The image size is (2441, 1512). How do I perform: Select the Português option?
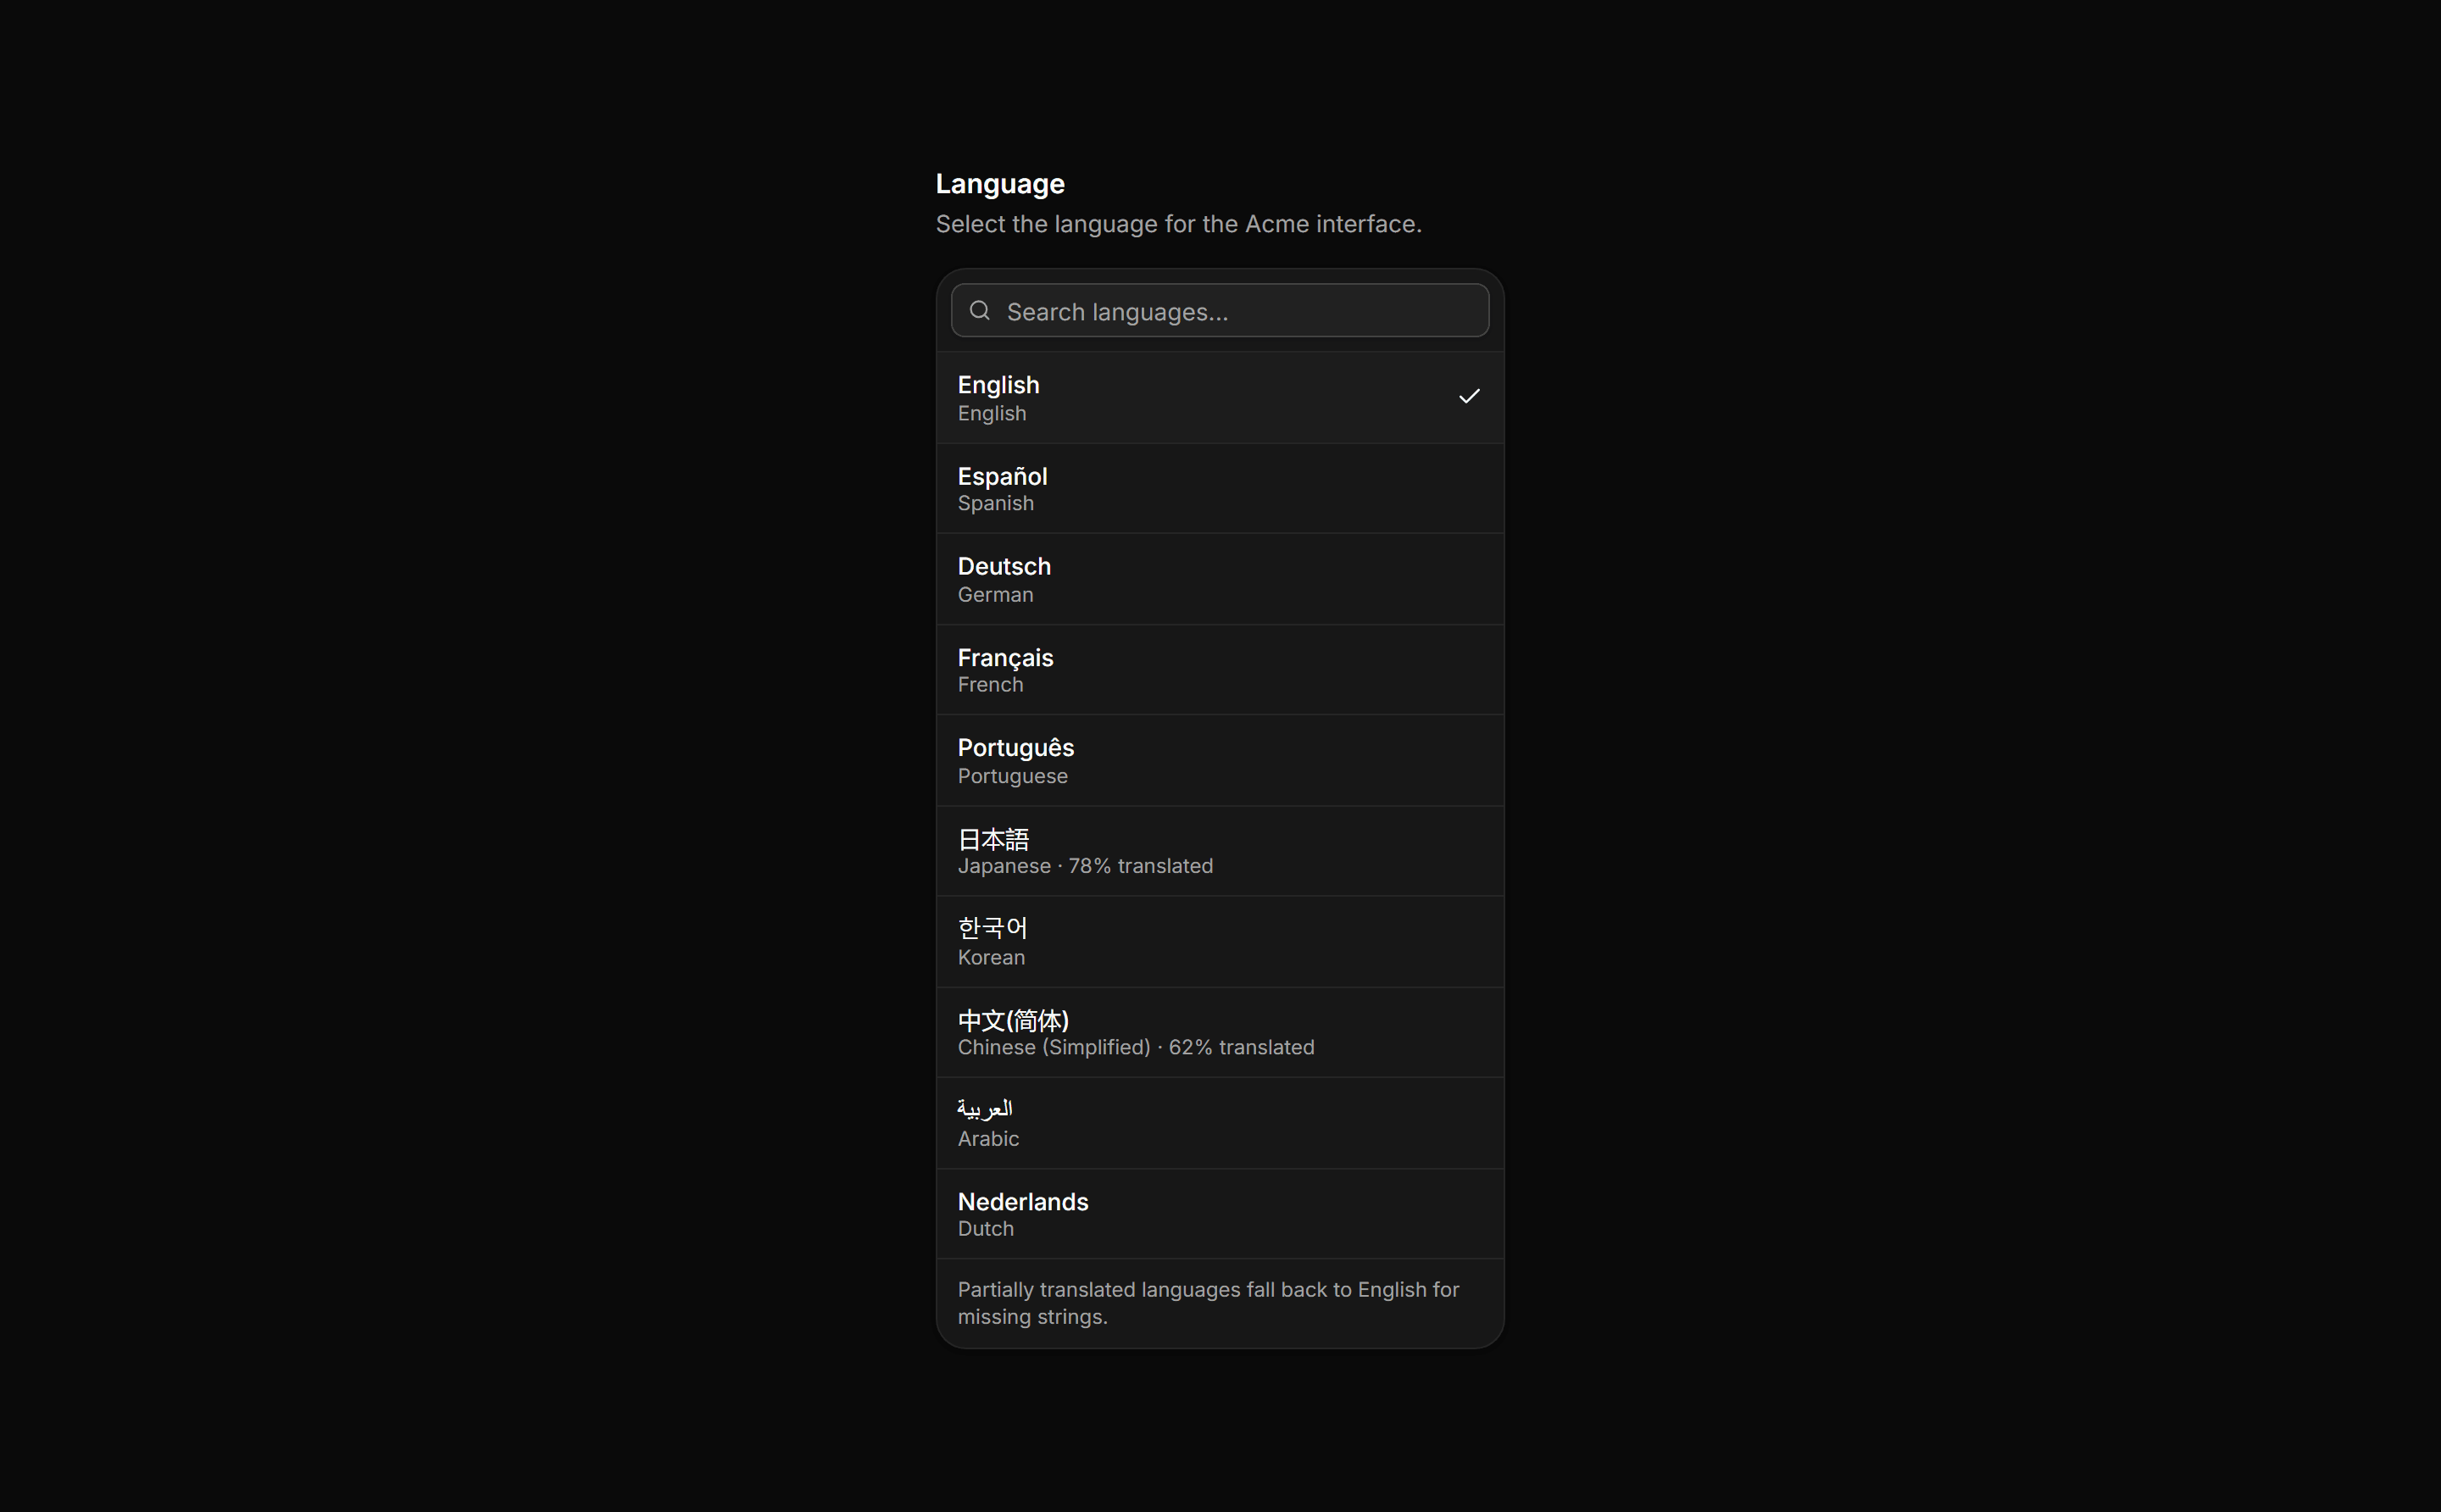pyautogui.click(x=1220, y=761)
